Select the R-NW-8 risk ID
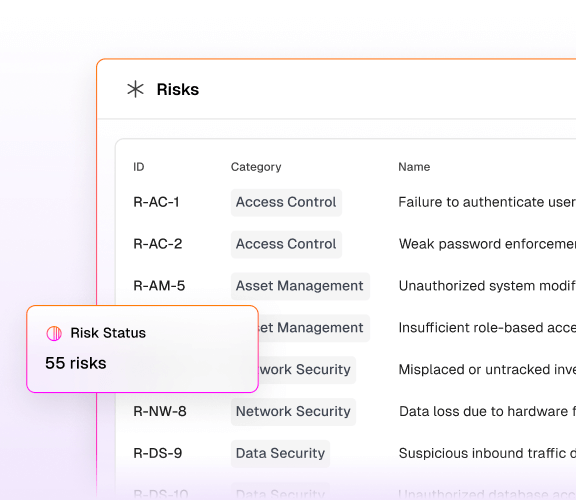Screen dimensions: 576x500 (160, 411)
